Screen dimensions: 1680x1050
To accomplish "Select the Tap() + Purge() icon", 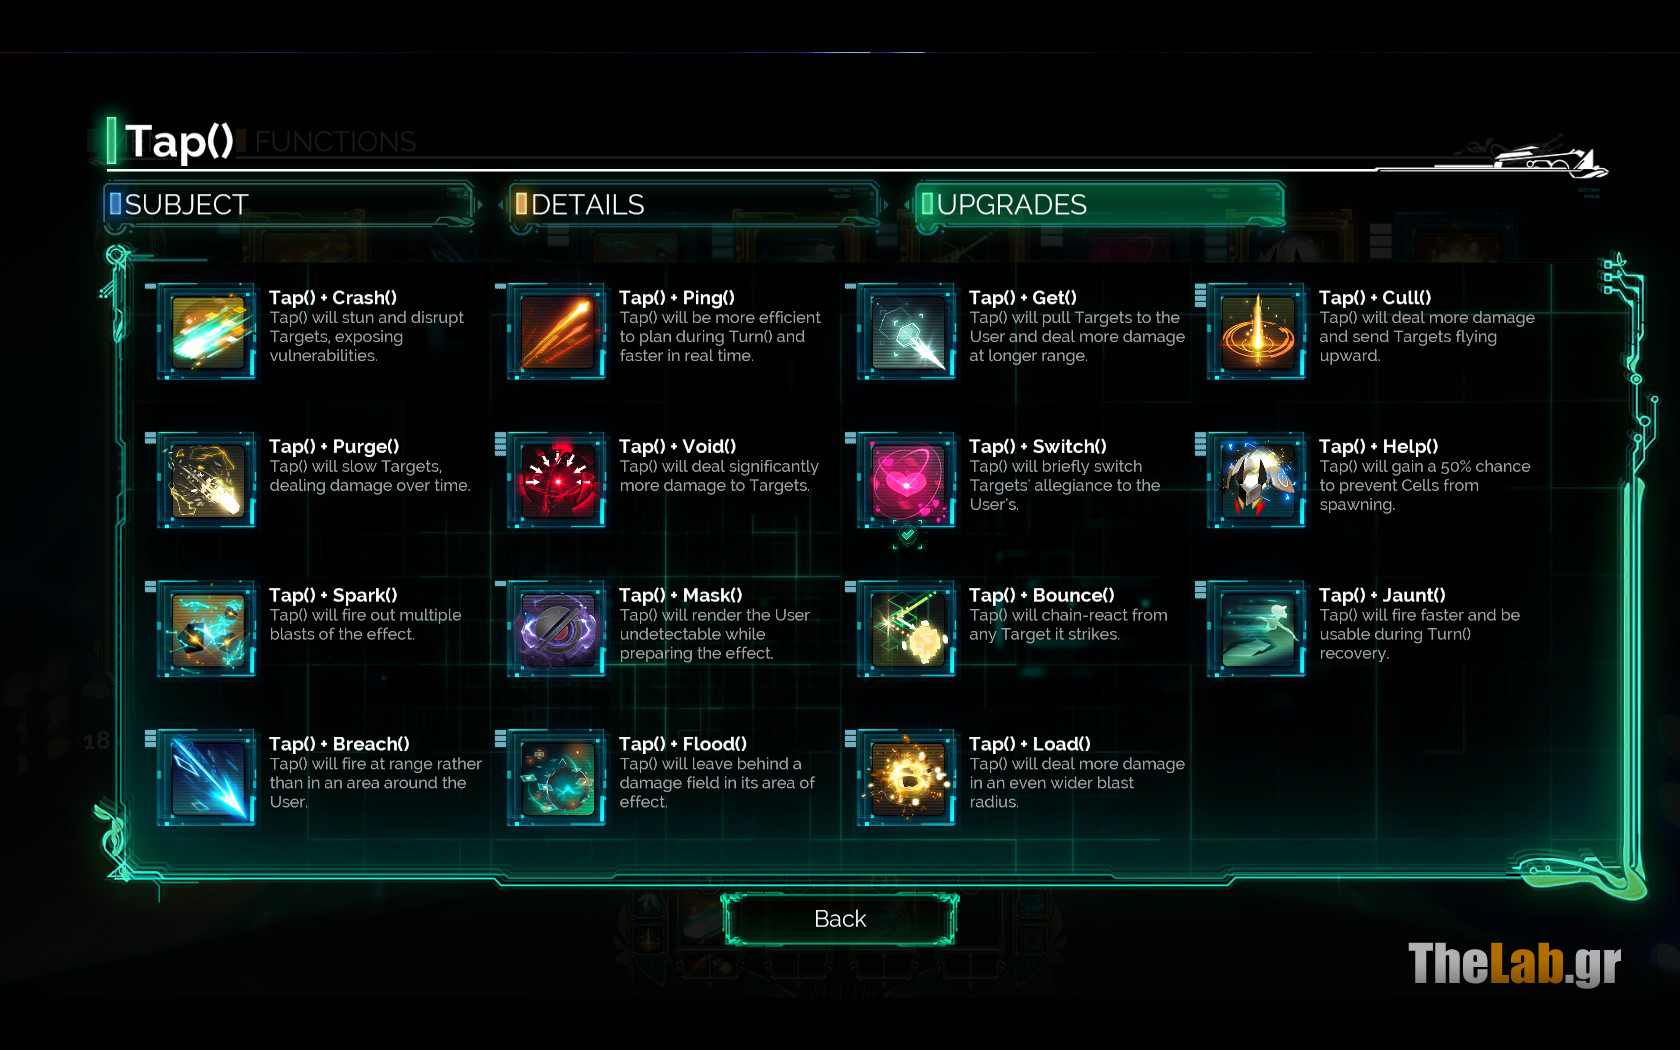I will tap(207, 480).
